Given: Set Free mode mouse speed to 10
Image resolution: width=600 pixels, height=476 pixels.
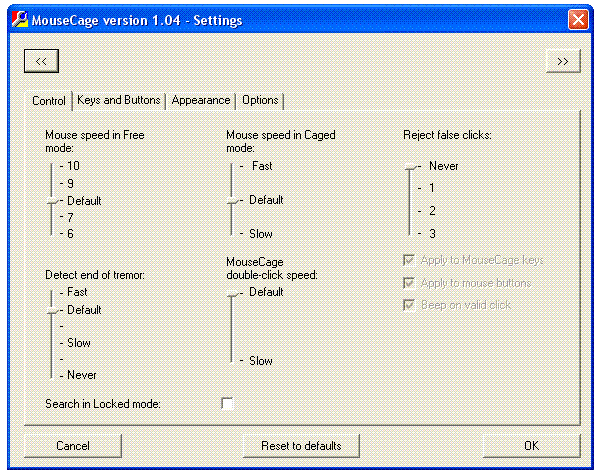Looking at the screenshot, I should 73,166.
